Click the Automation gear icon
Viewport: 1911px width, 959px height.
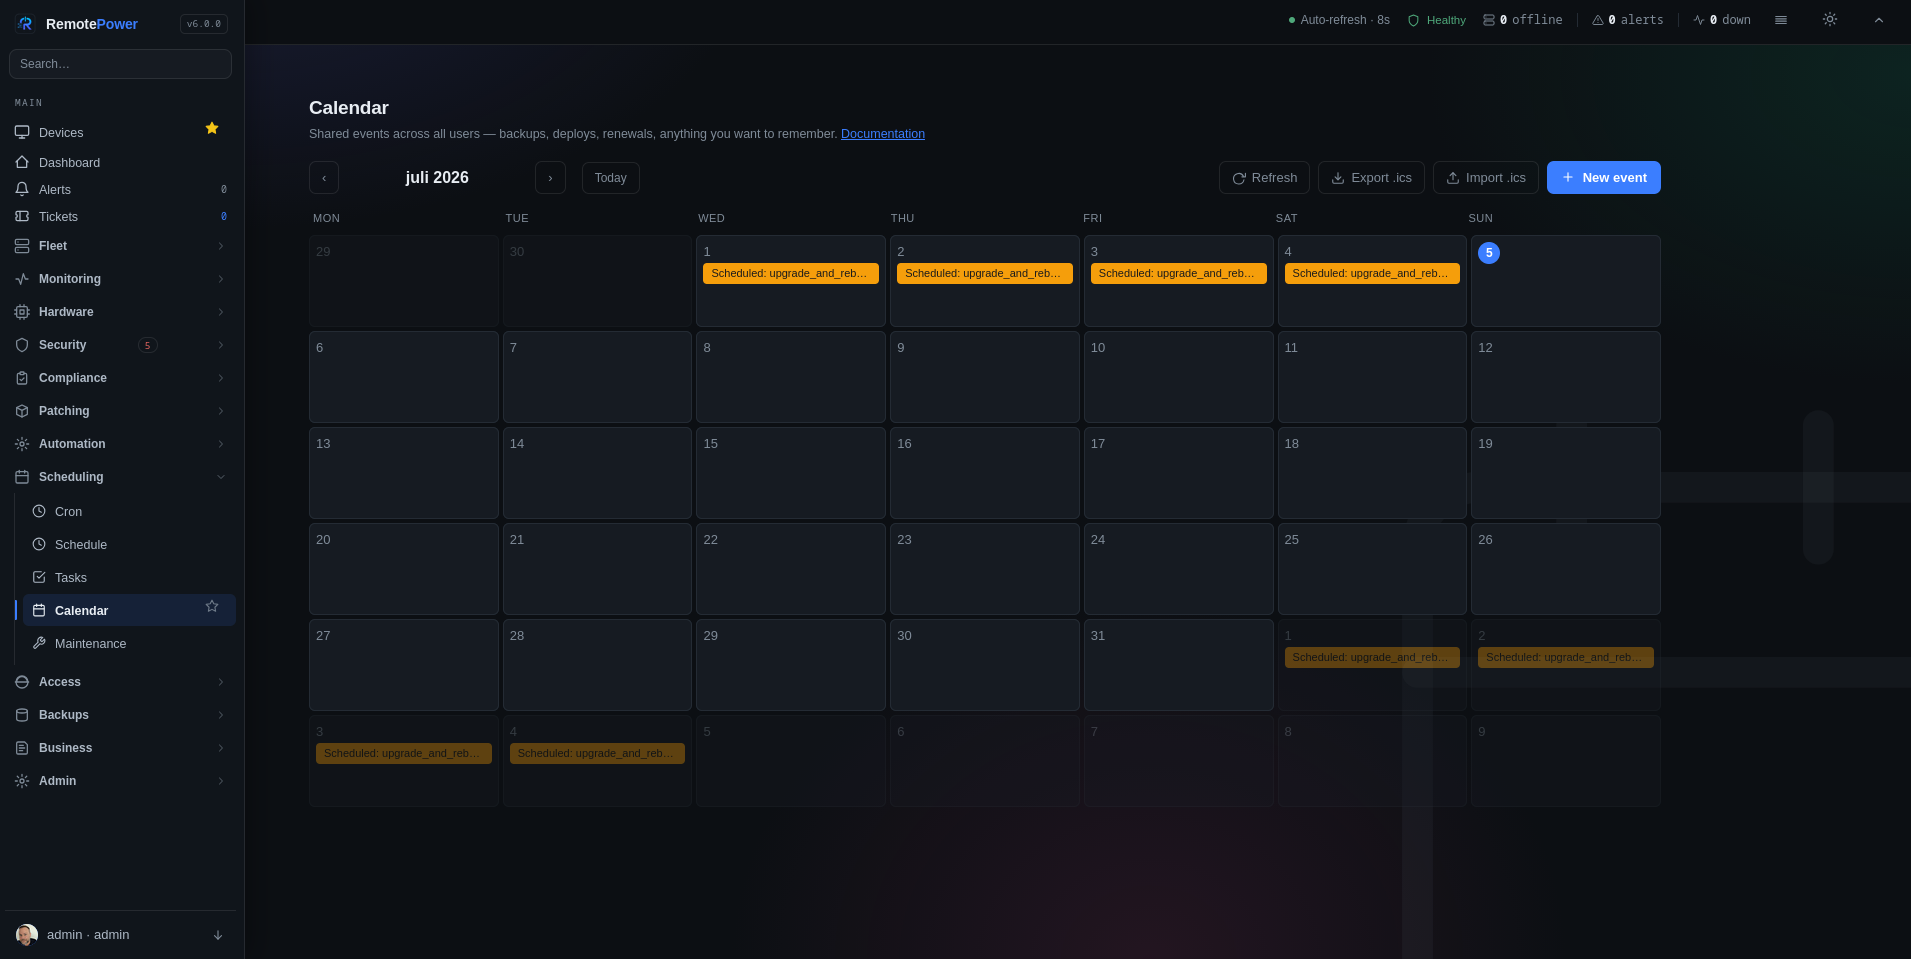coord(22,444)
